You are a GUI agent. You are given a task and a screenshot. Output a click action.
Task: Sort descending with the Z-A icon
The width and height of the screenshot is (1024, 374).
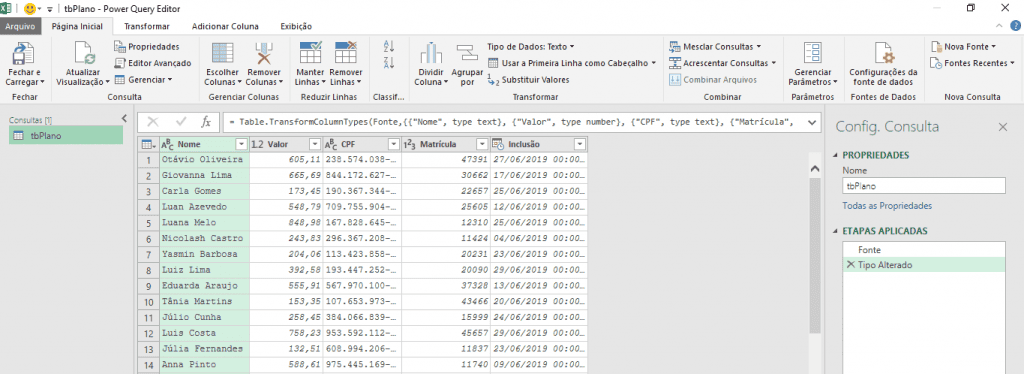click(389, 63)
